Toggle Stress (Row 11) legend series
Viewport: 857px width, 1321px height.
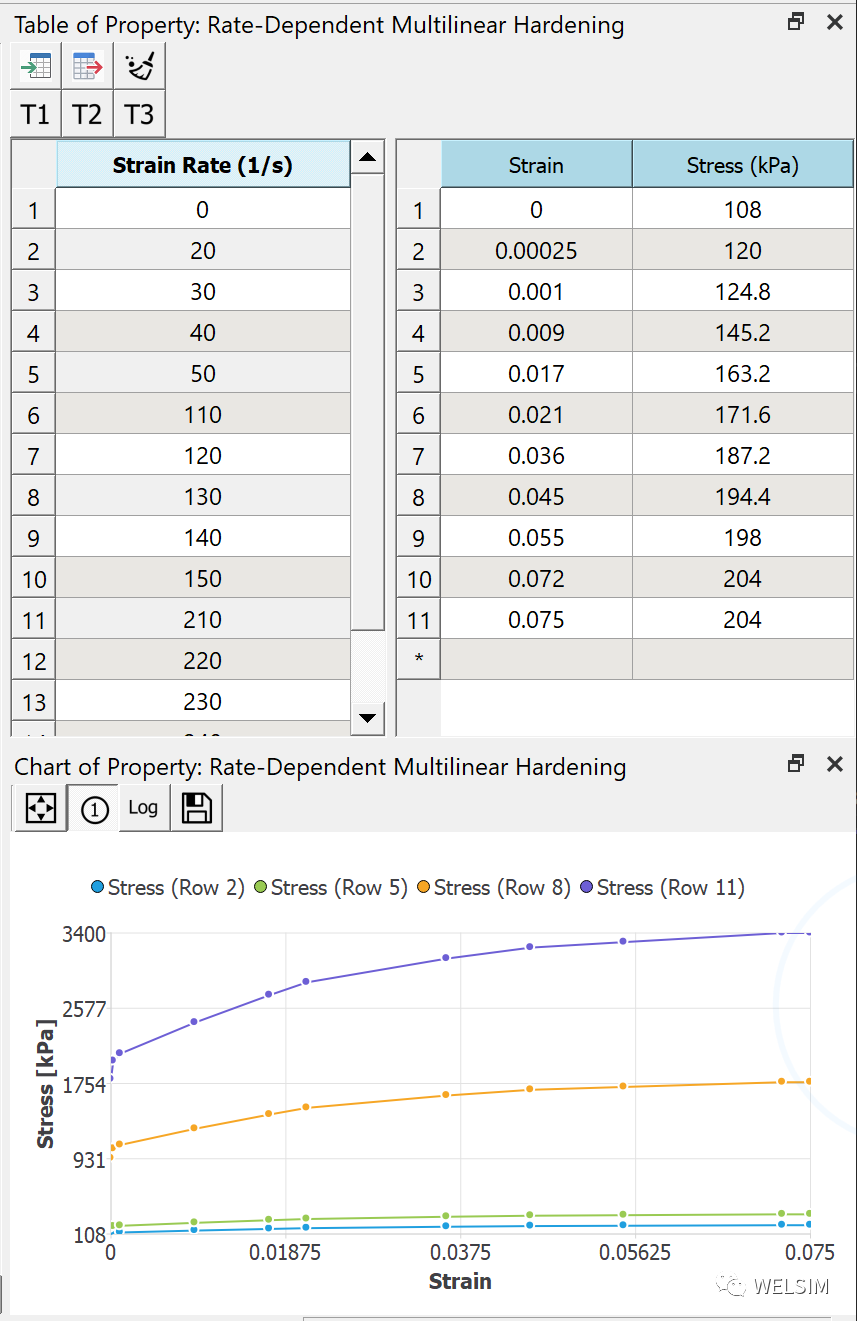point(661,887)
